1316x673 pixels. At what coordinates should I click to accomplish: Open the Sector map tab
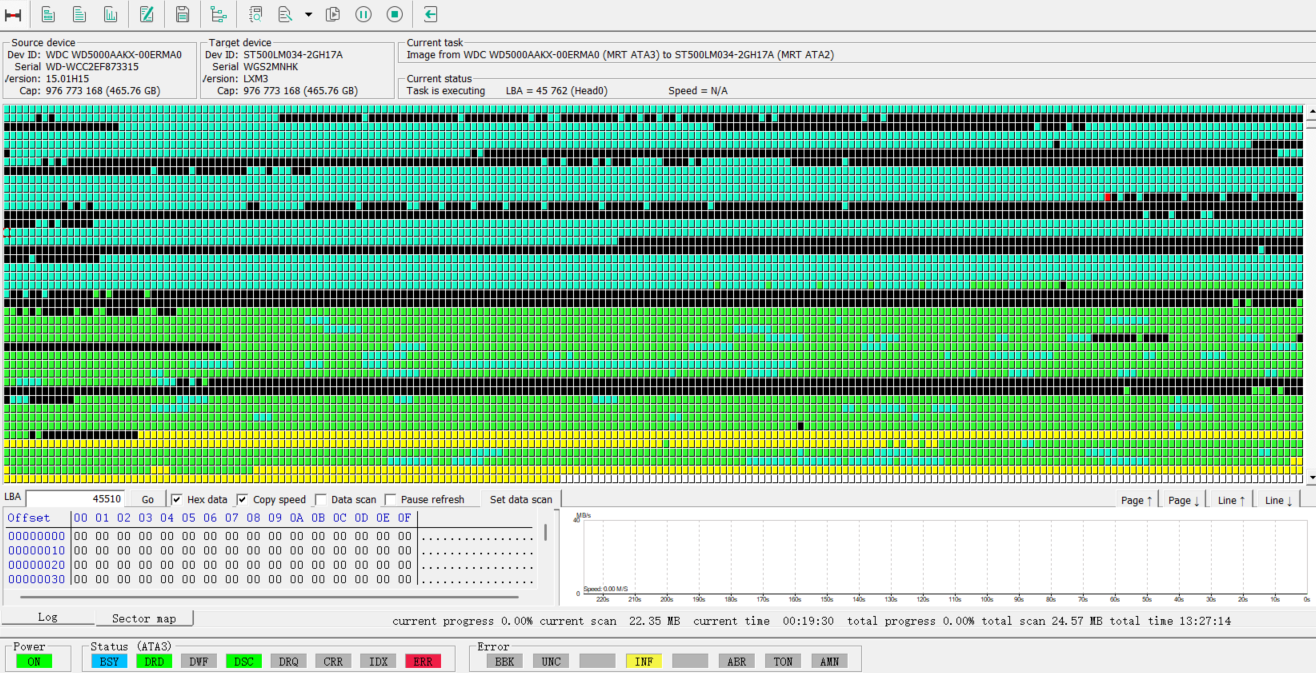click(x=144, y=619)
